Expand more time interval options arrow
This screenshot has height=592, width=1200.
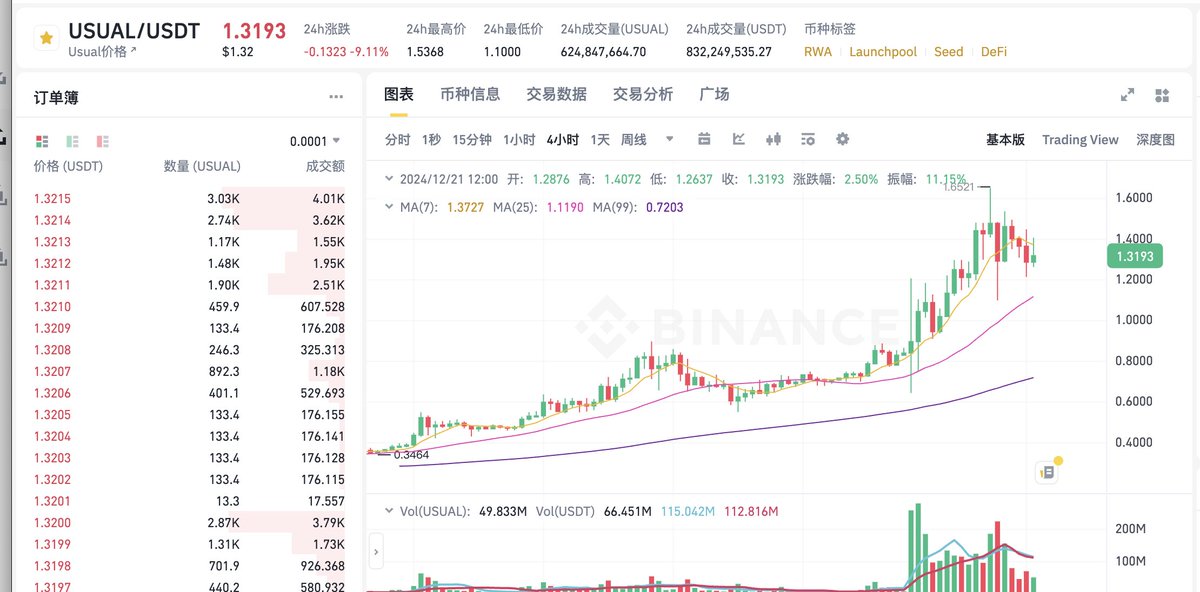point(669,139)
